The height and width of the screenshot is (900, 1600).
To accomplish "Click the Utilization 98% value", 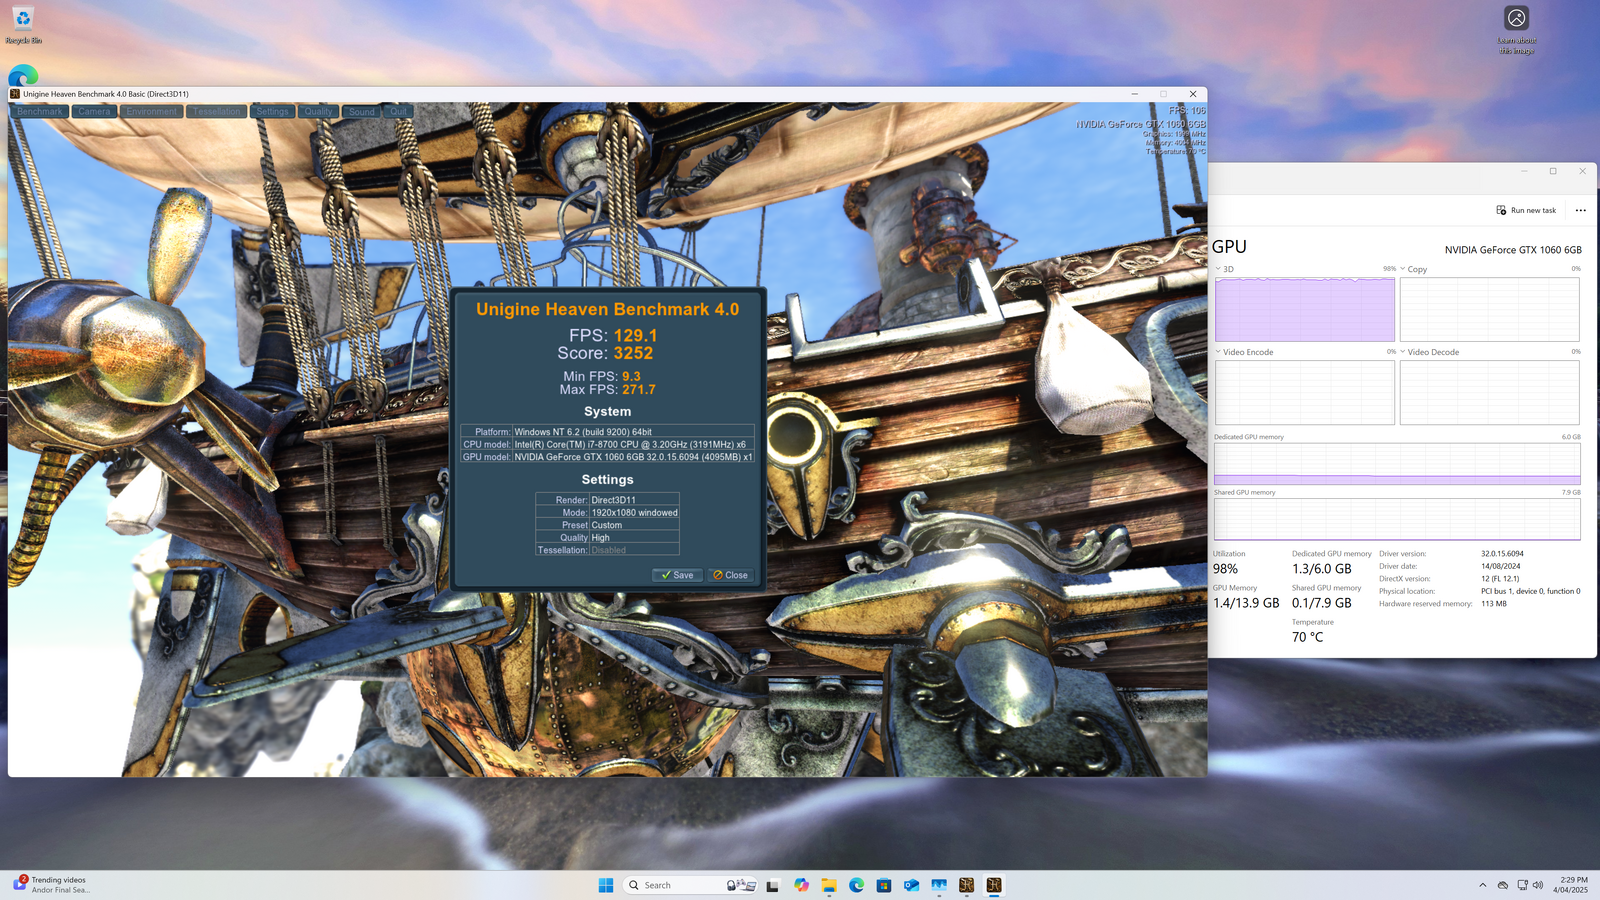I will coord(1225,569).
